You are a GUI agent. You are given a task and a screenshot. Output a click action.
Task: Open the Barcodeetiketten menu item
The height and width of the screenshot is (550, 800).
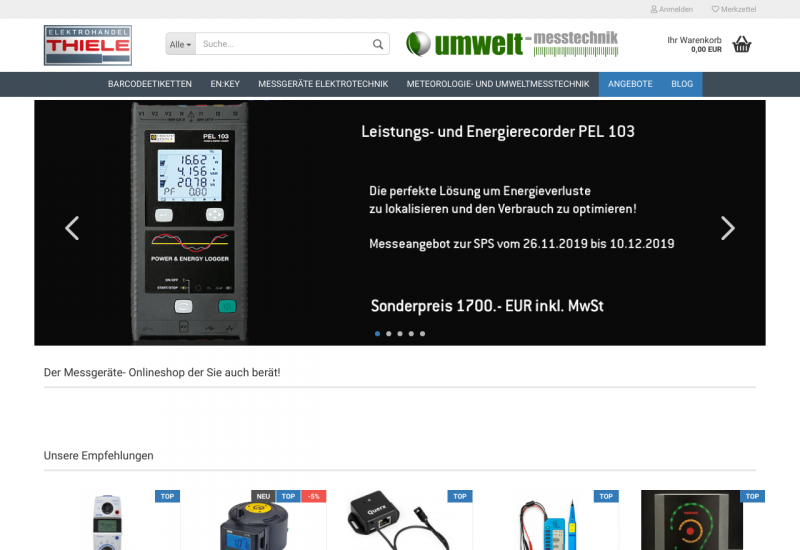click(x=150, y=84)
